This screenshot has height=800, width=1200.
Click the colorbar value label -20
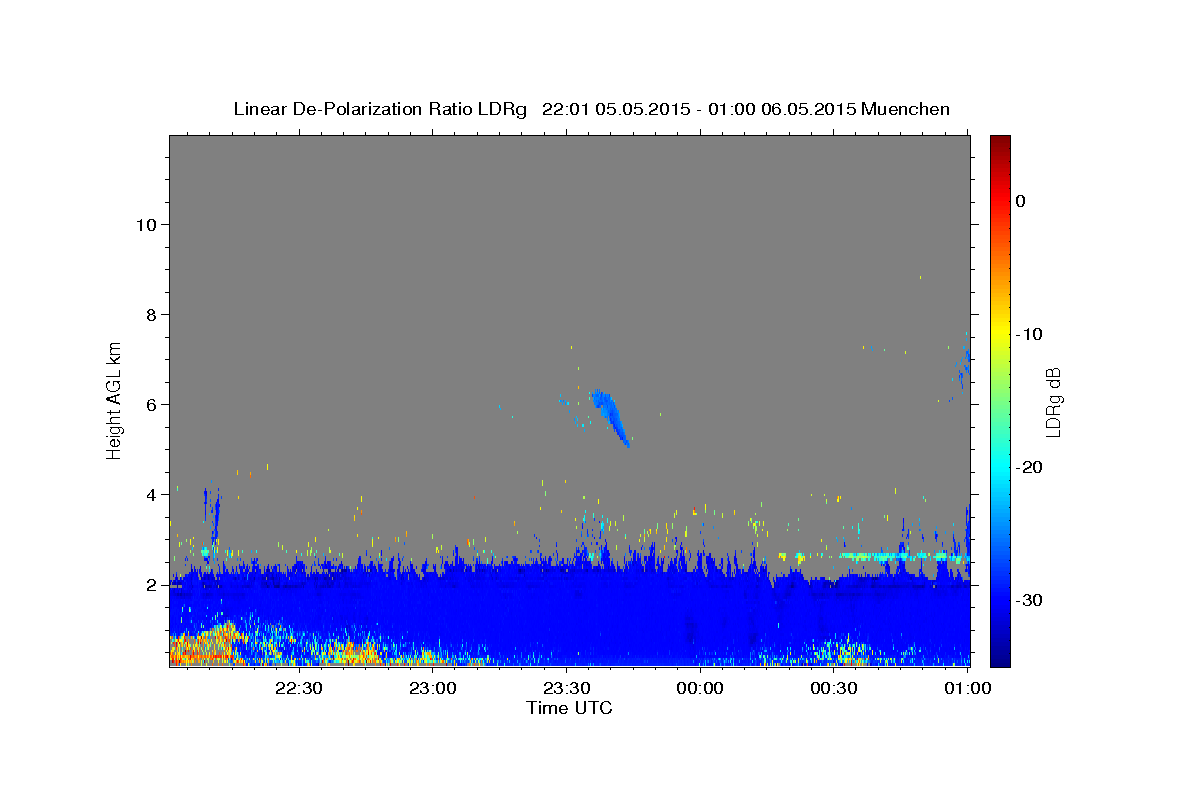point(1029,467)
